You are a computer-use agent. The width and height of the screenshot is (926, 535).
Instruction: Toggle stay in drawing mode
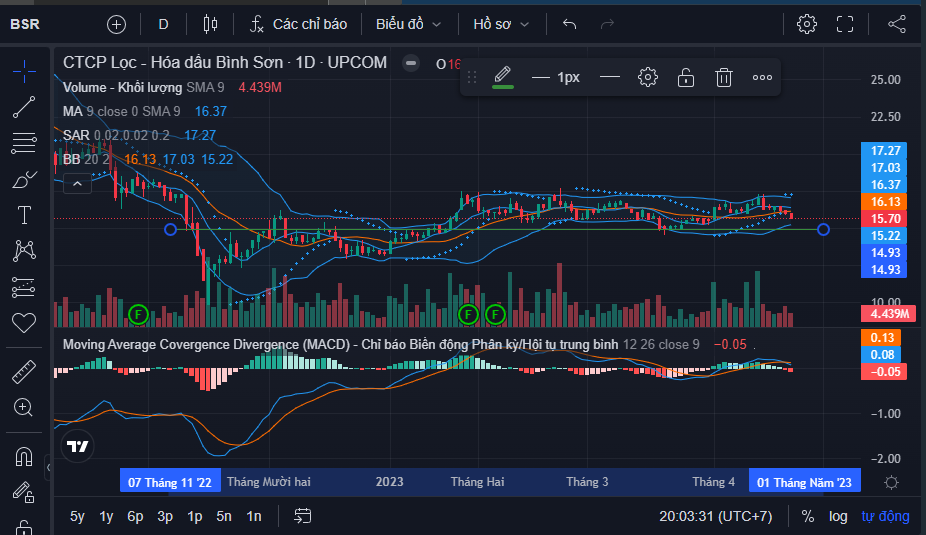24,492
